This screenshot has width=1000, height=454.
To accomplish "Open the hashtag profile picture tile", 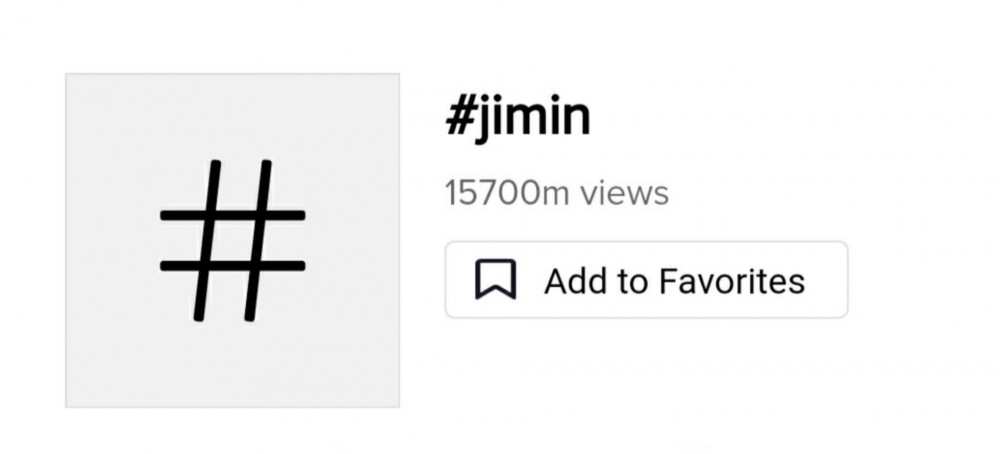I will pyautogui.click(x=232, y=240).
